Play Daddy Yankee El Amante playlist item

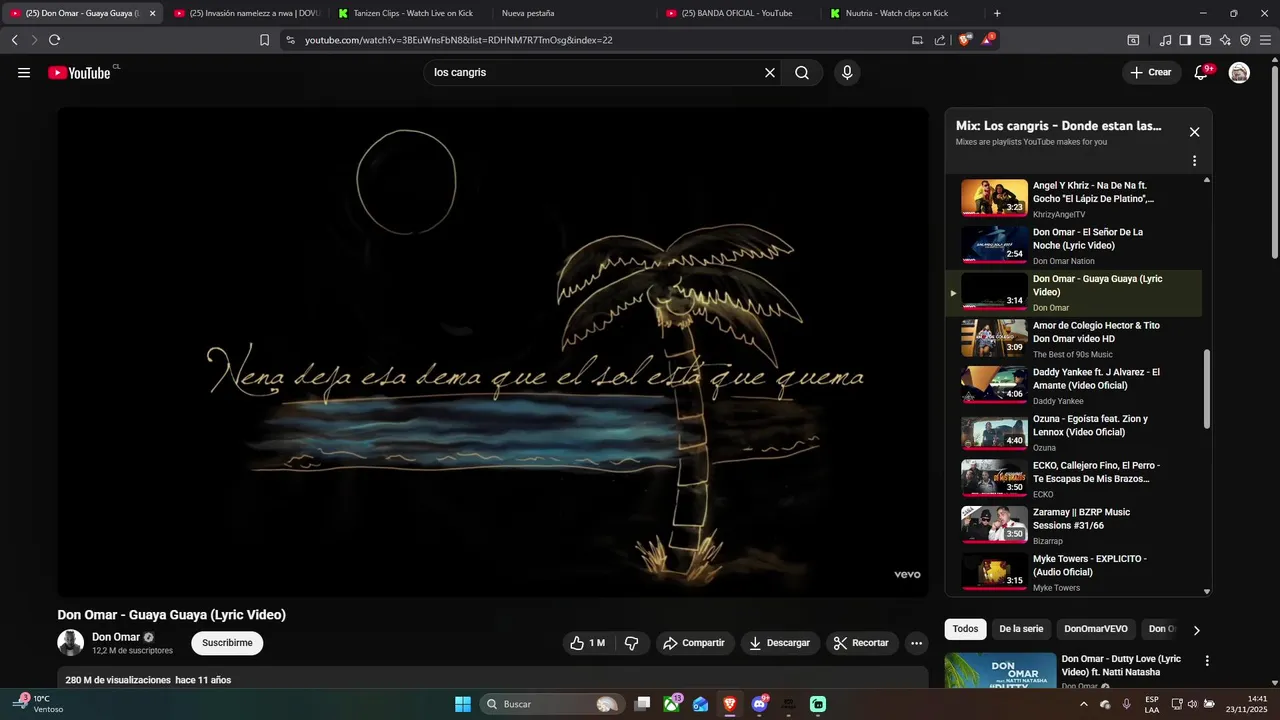(1075, 385)
